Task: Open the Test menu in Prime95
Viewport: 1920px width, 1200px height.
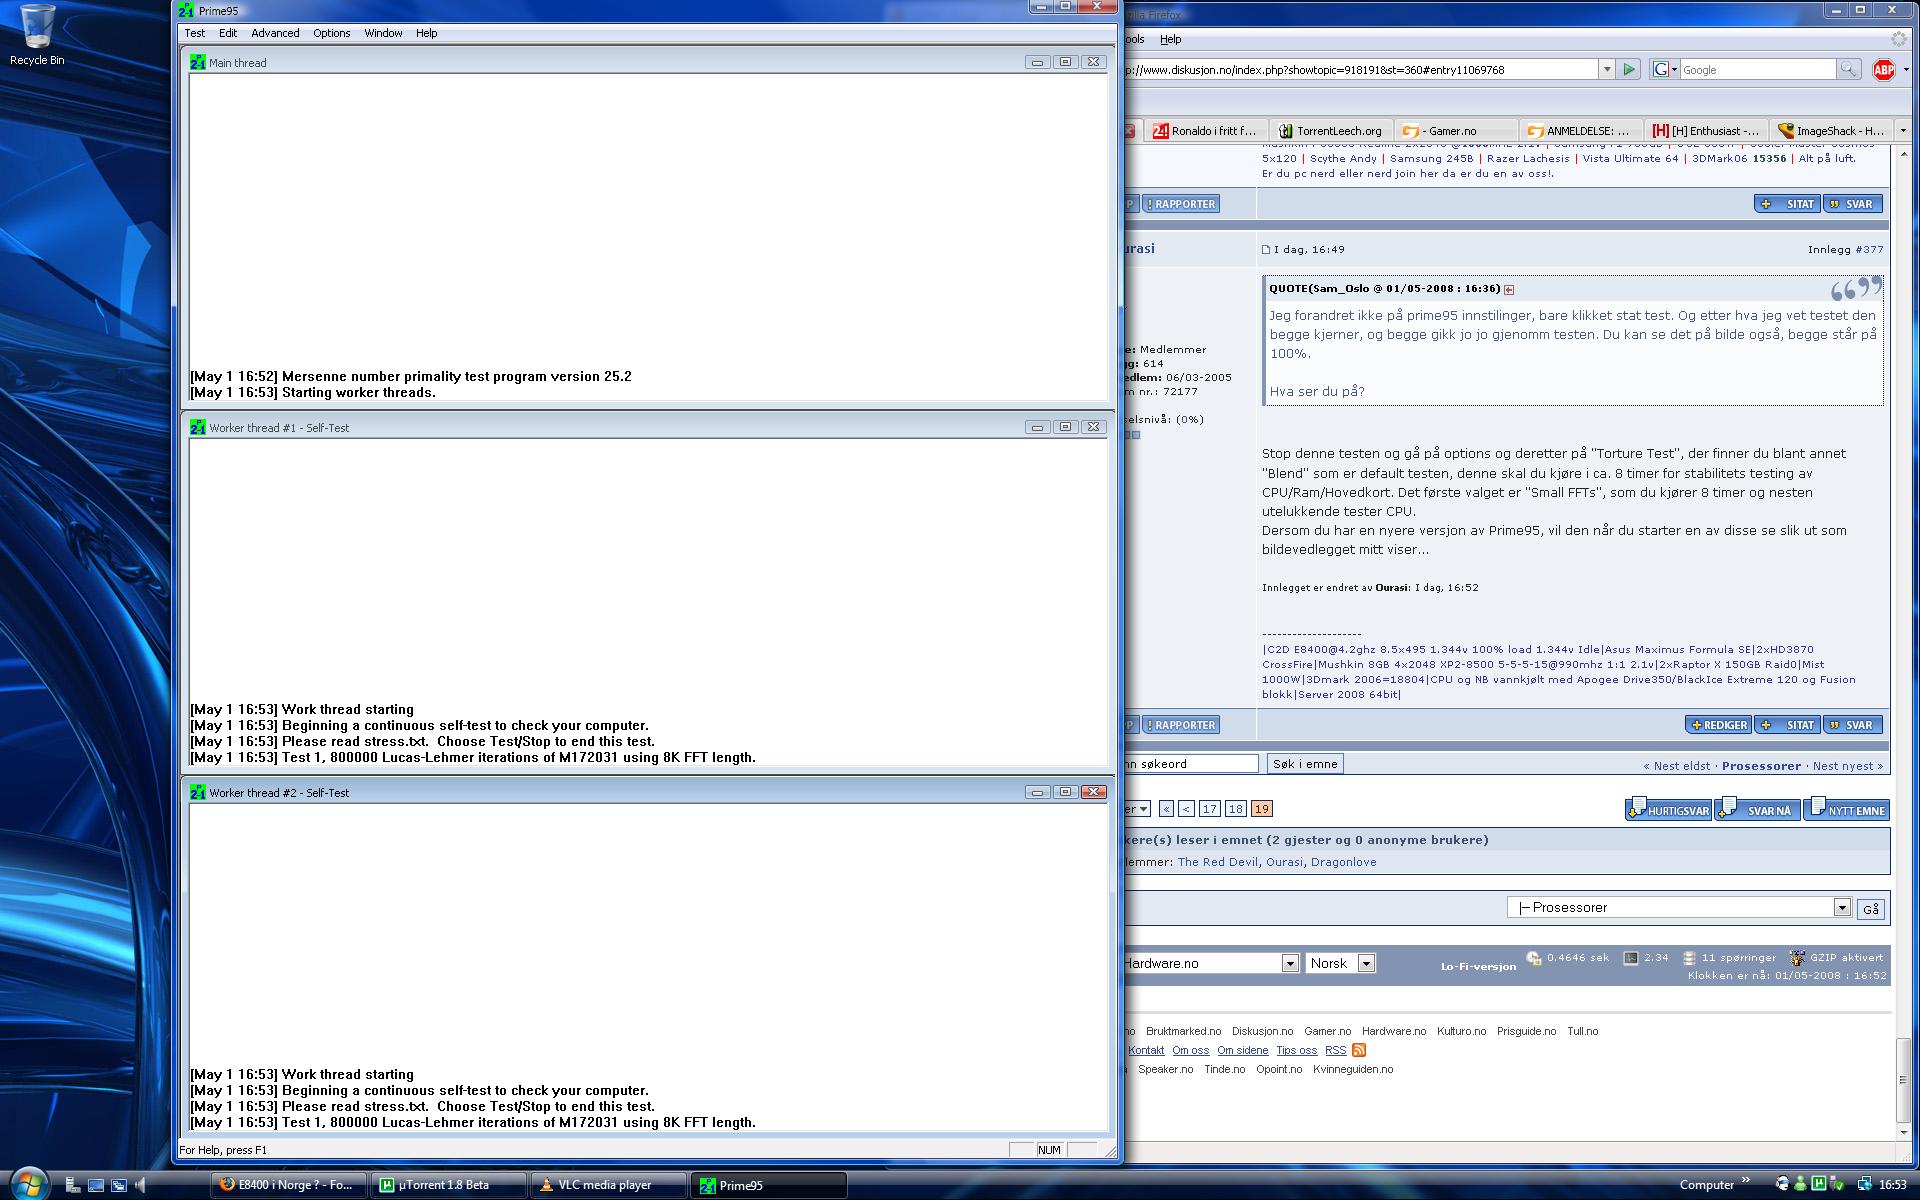Action: coord(194,33)
